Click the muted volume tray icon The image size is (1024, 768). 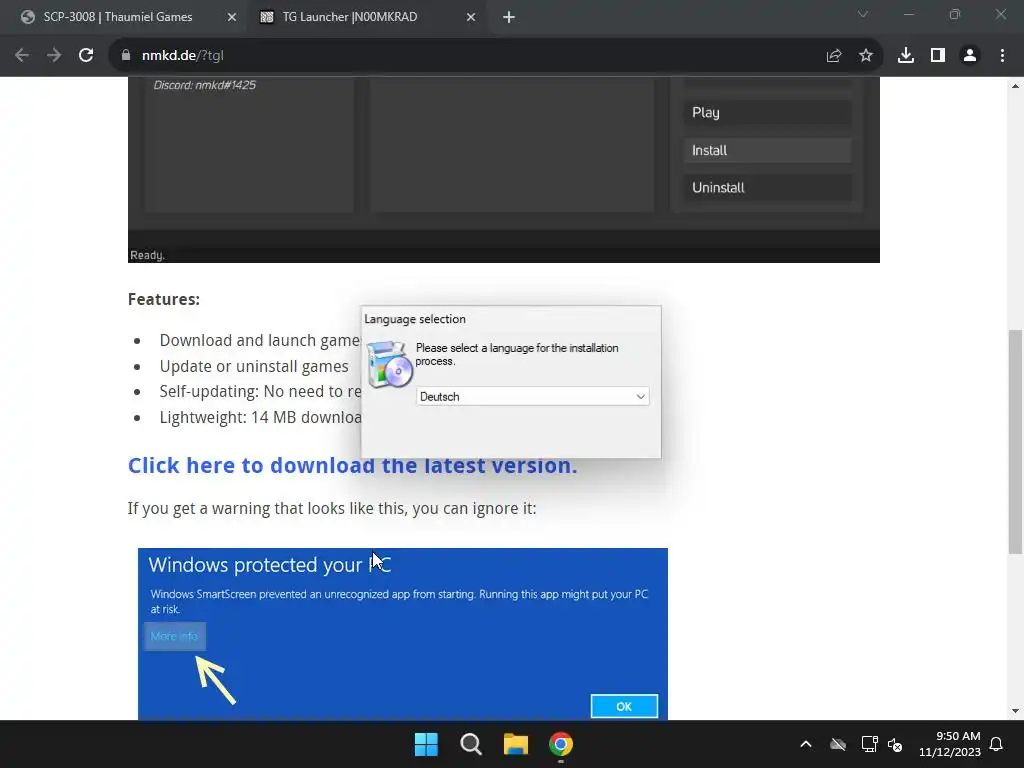[x=895, y=744]
